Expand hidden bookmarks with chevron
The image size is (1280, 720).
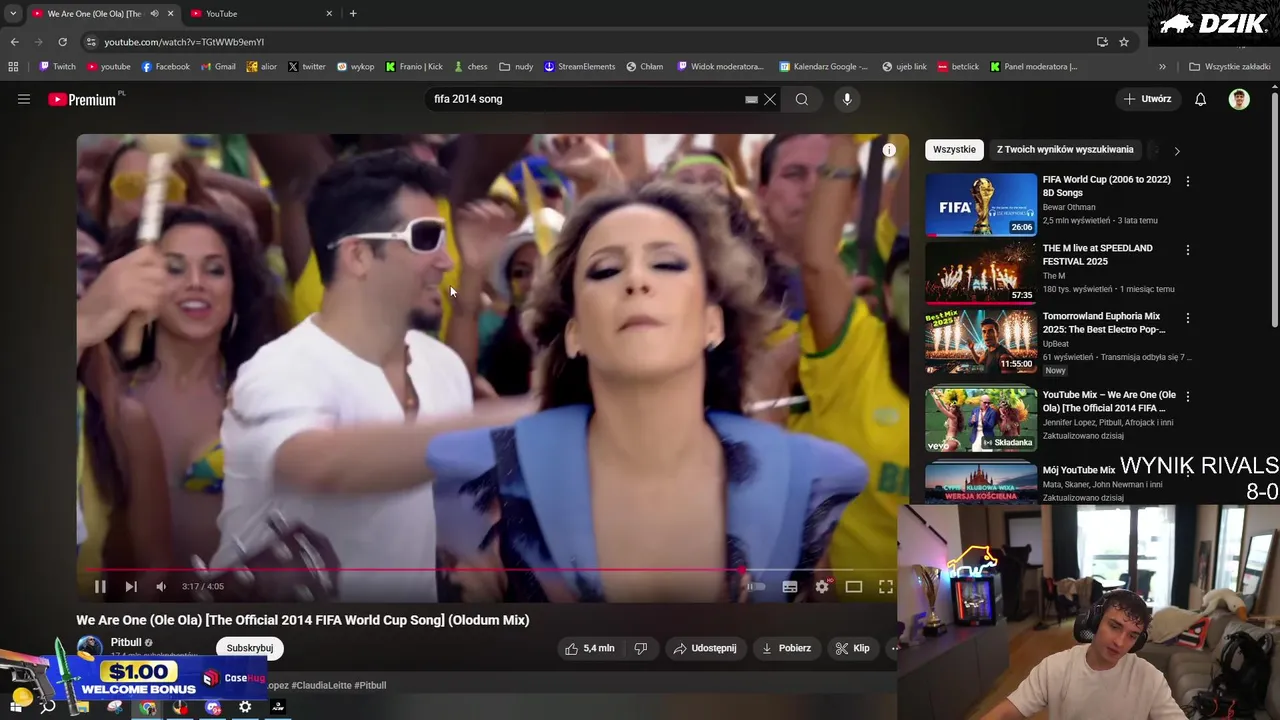click(1162, 67)
